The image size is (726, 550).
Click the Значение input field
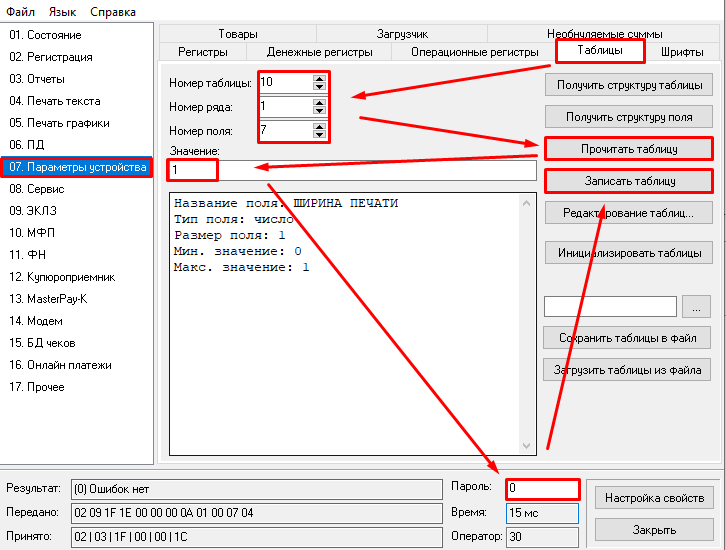(x=350, y=170)
